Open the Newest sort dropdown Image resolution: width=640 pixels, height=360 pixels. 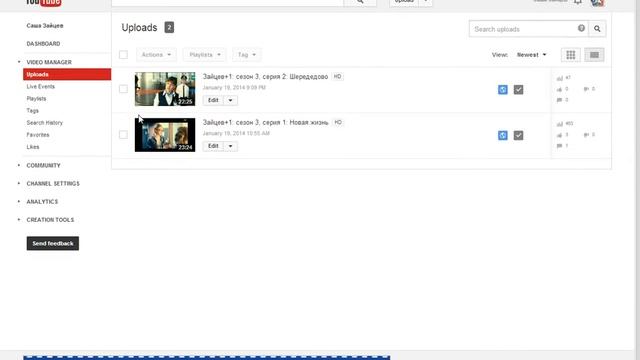click(x=531, y=55)
